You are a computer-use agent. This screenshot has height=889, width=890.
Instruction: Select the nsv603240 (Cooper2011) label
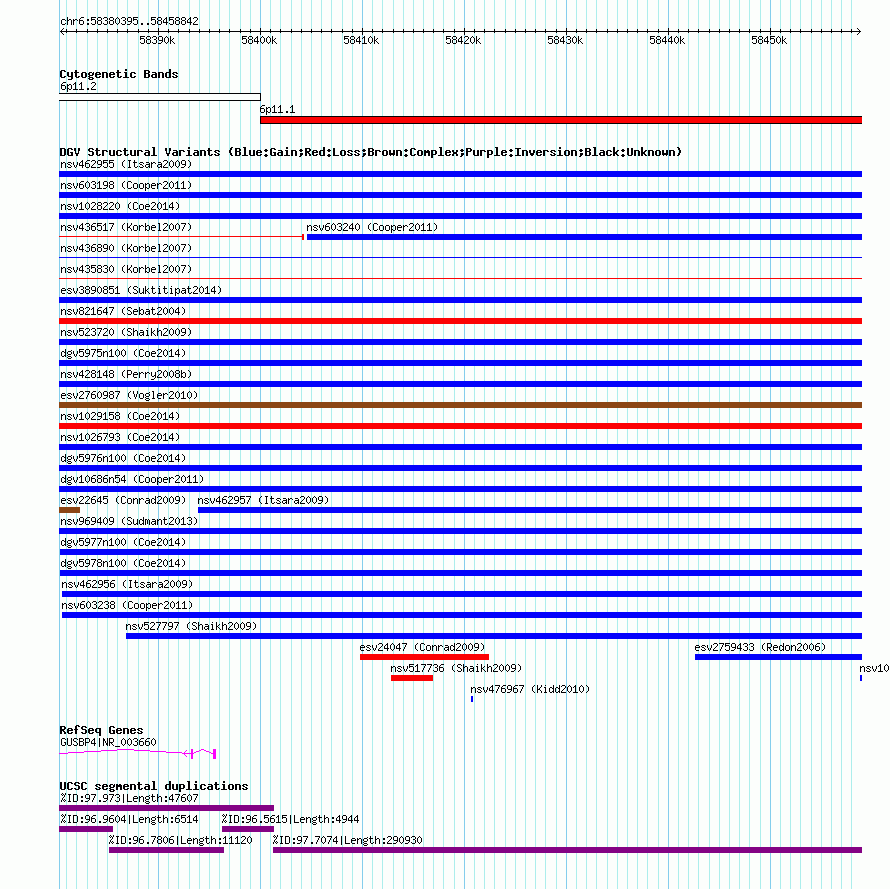click(x=372, y=228)
